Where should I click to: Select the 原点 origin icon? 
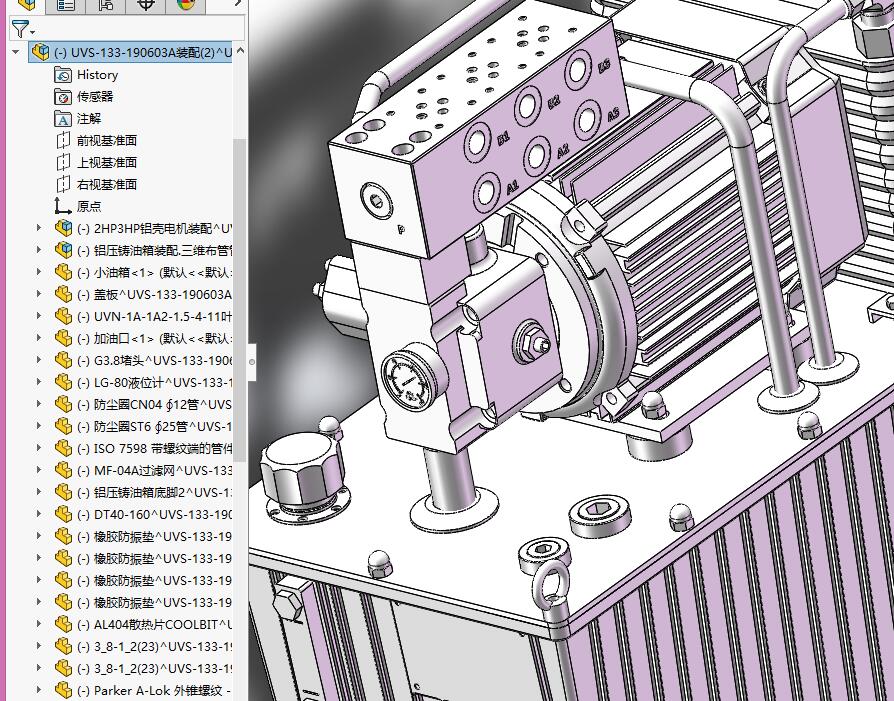click(63, 206)
